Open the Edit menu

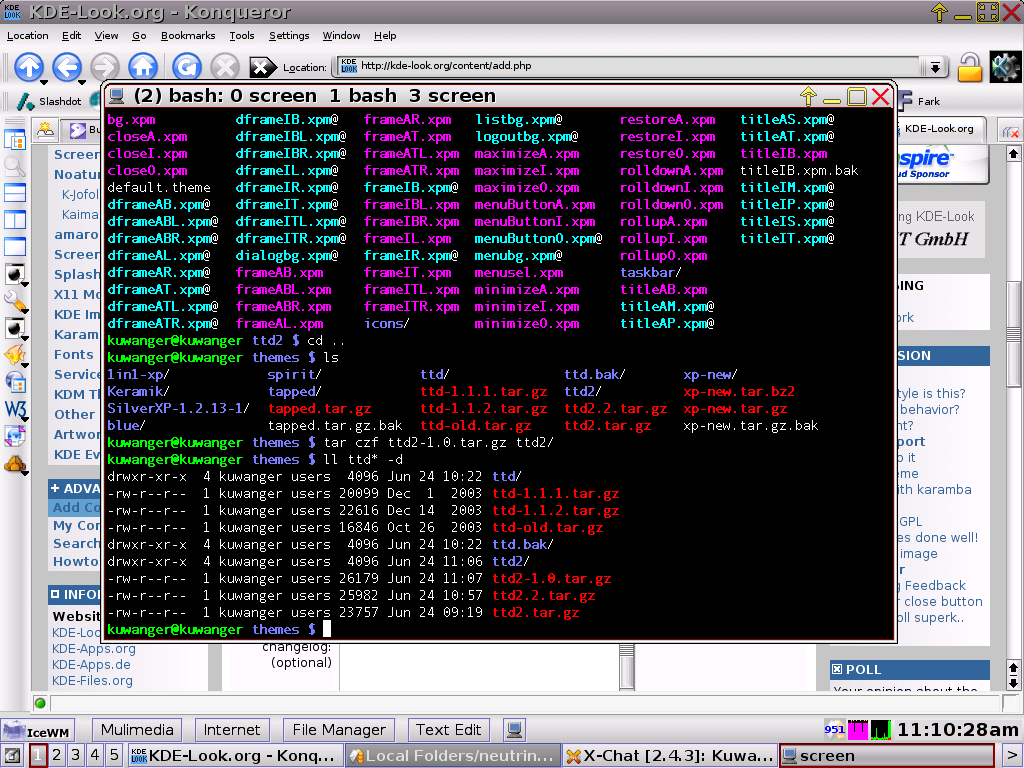tap(71, 35)
